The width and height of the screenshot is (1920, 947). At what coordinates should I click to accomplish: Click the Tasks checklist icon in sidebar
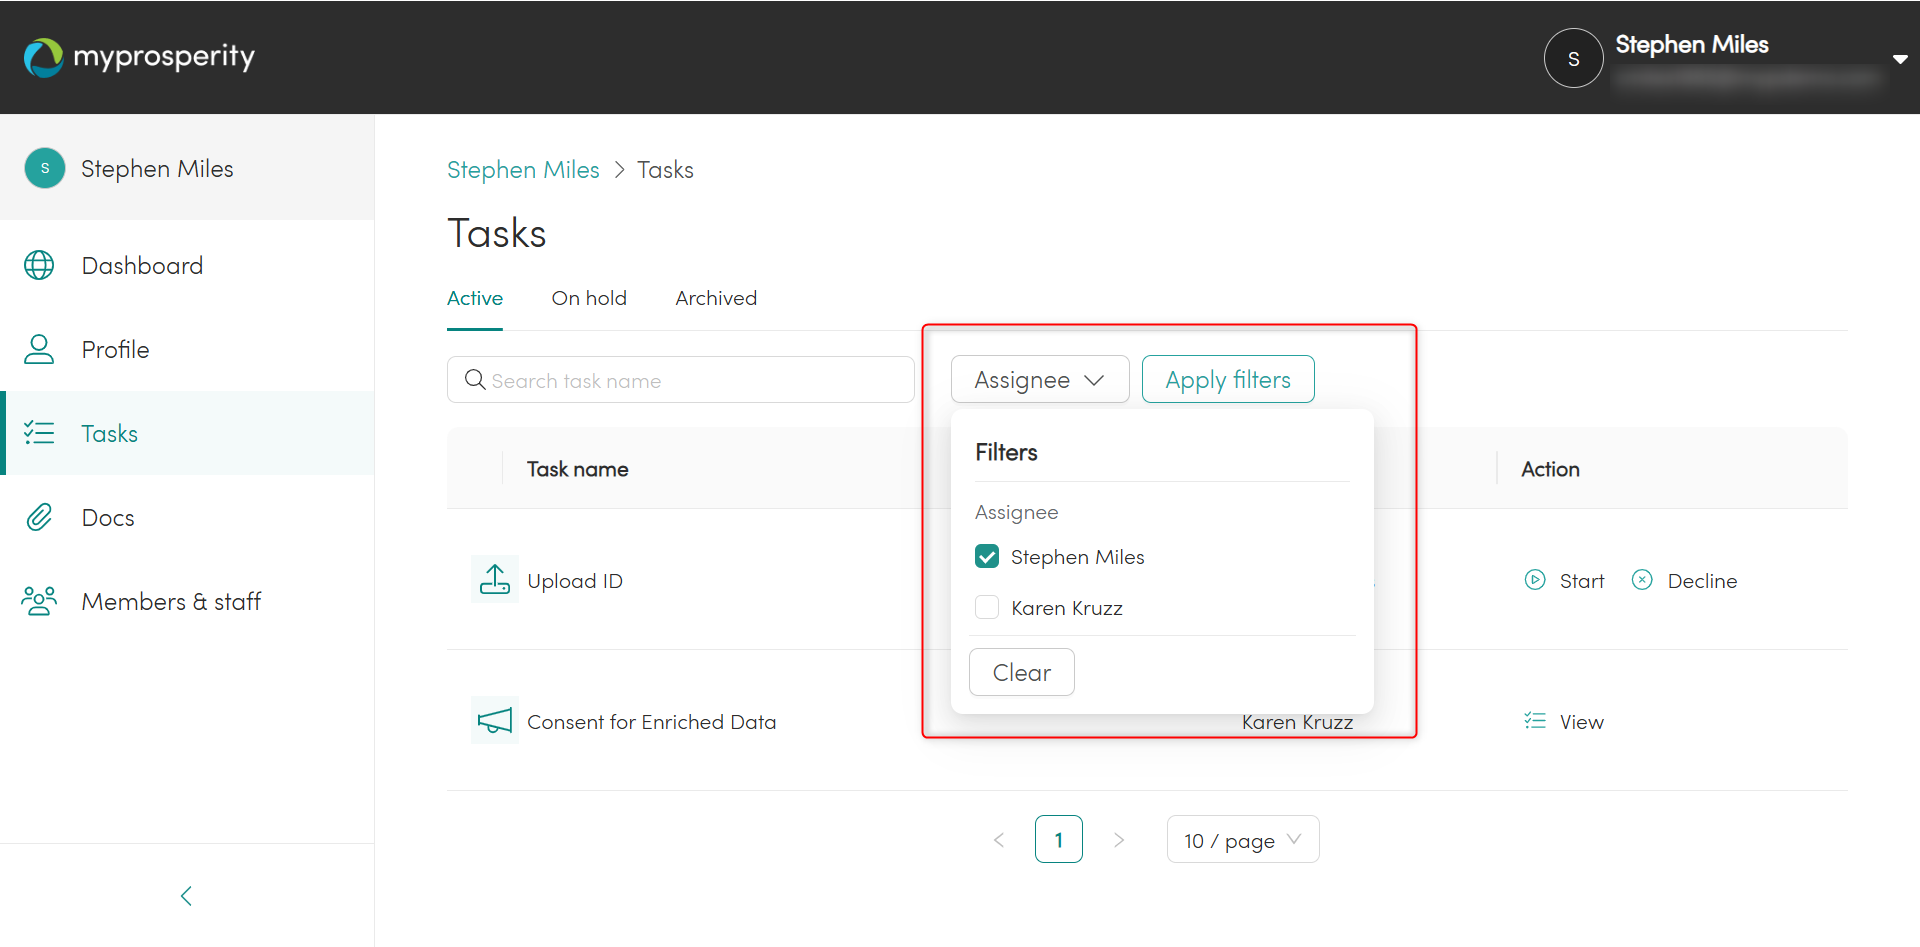click(39, 433)
